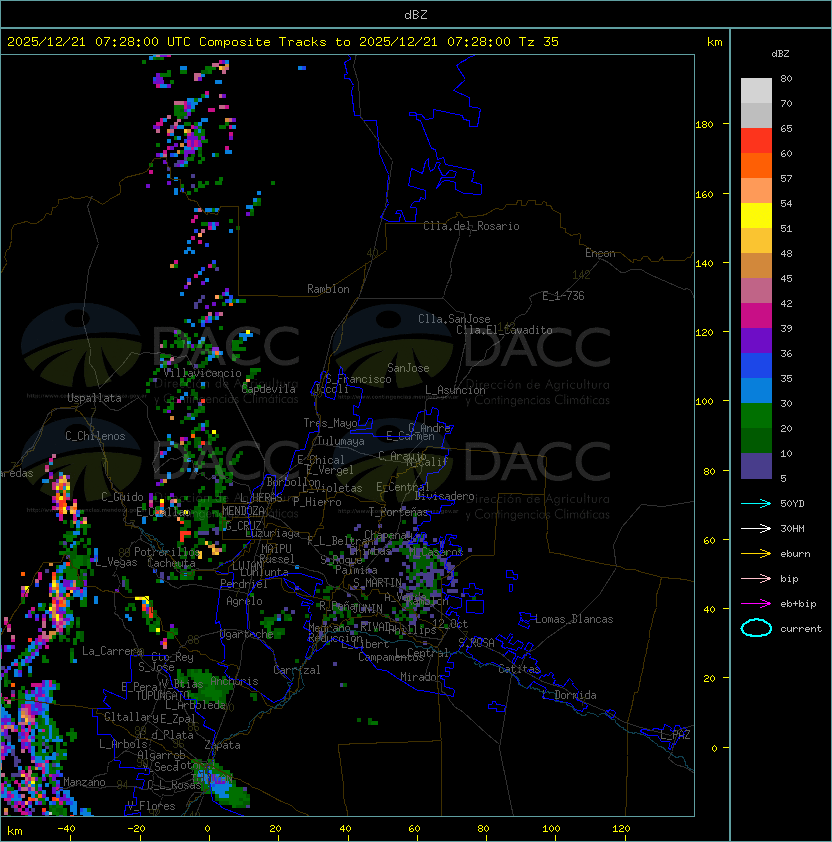This screenshot has width=832, height=842.
Task: Click the Agrelo label on the map
Action: coord(244,601)
